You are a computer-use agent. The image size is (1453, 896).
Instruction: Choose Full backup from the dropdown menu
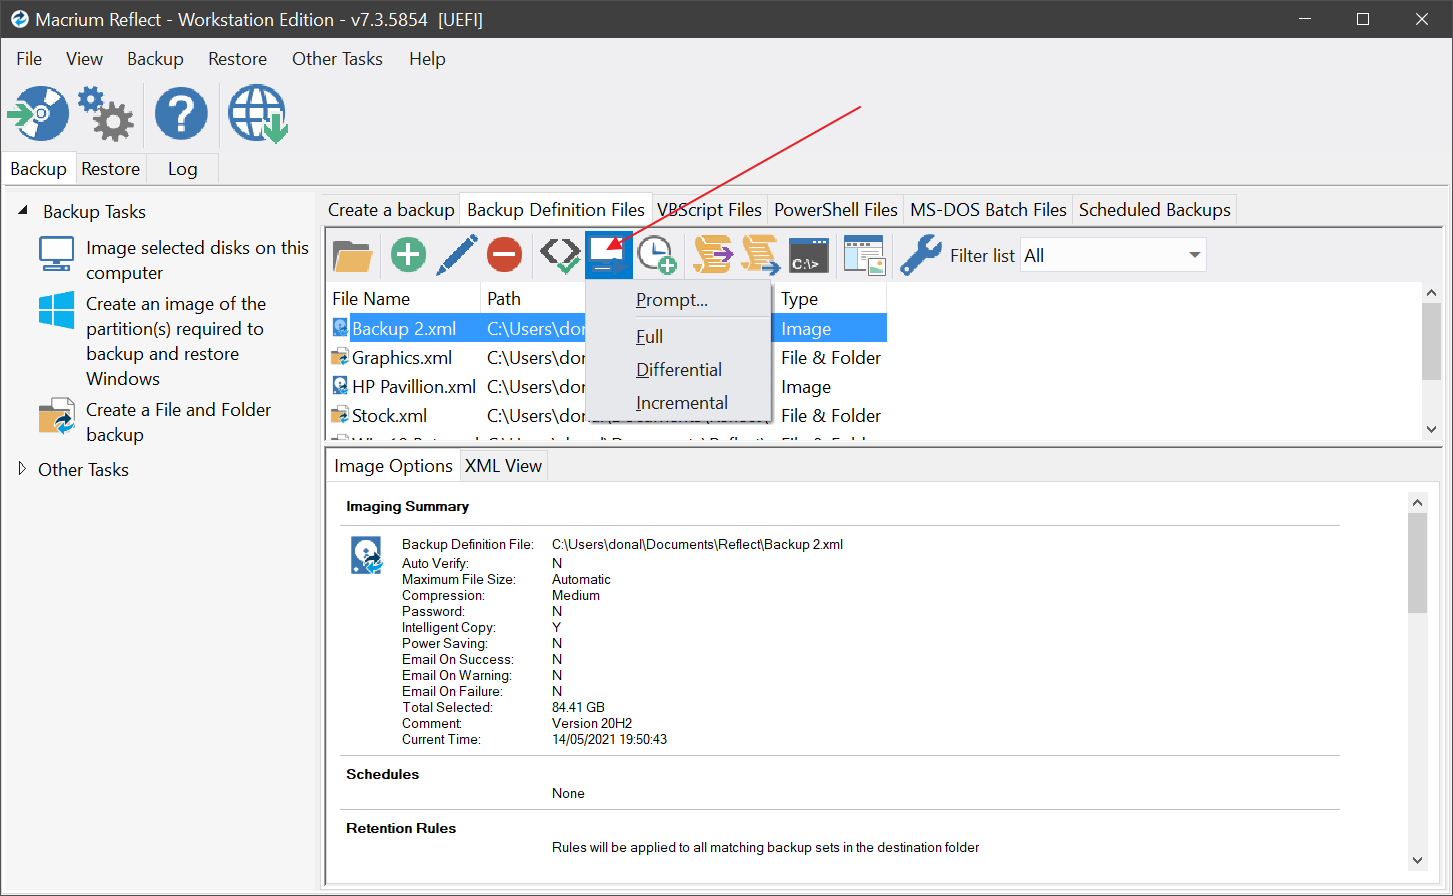coord(678,337)
